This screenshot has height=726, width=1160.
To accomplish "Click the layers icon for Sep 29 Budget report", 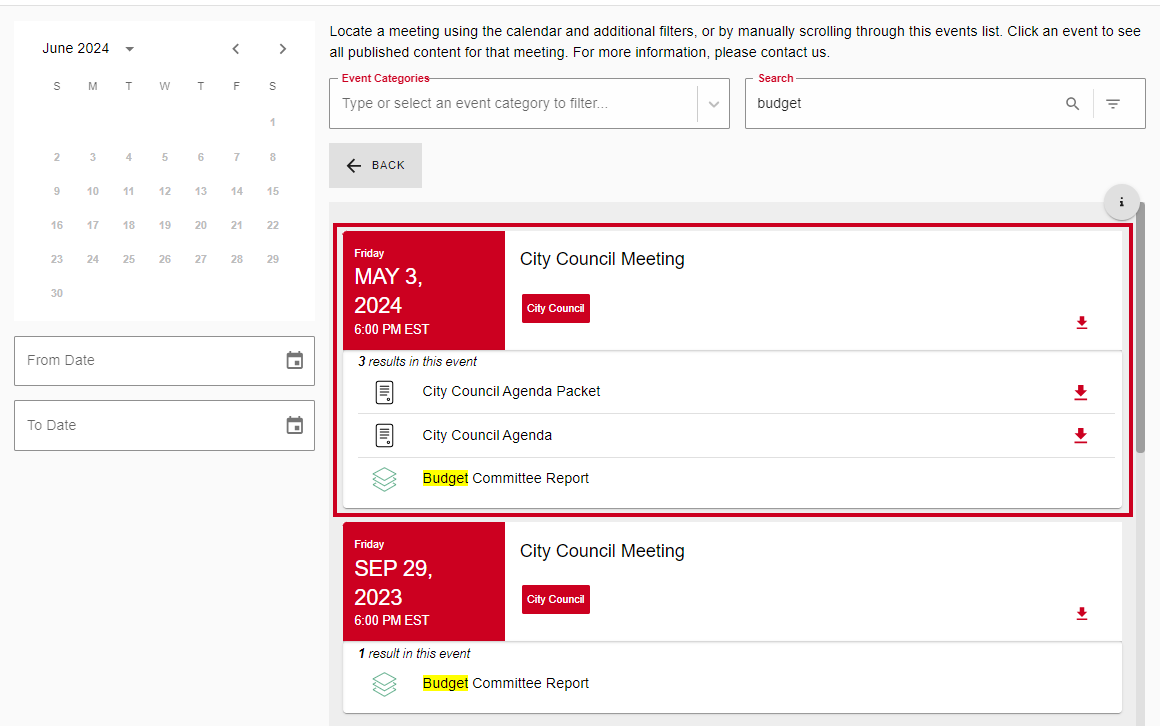I will 385,684.
